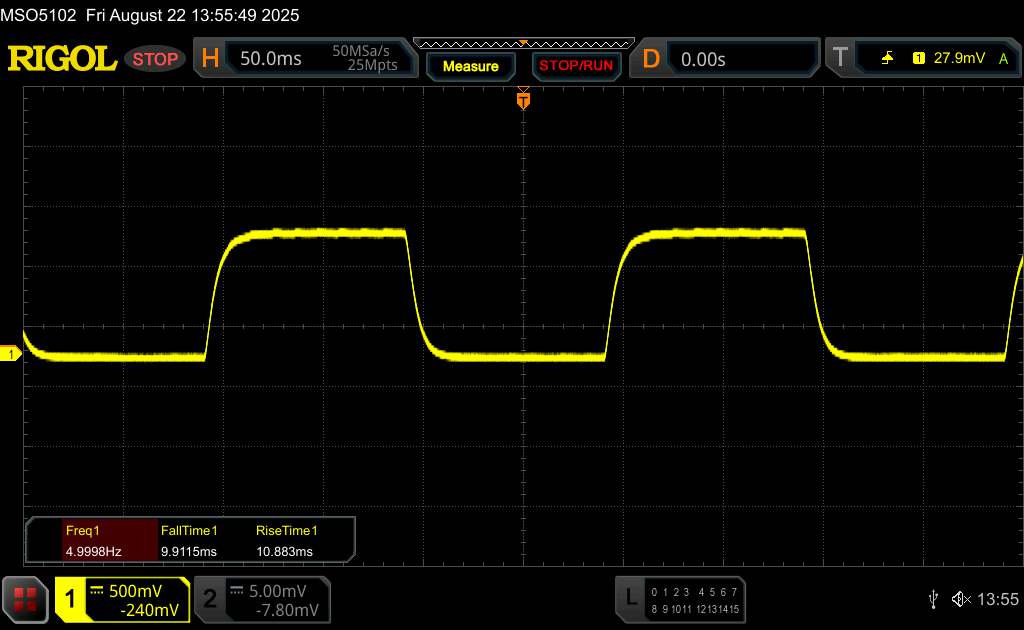Open the D 0.00s delay settings
The height and width of the screenshot is (630, 1024).
point(703,59)
